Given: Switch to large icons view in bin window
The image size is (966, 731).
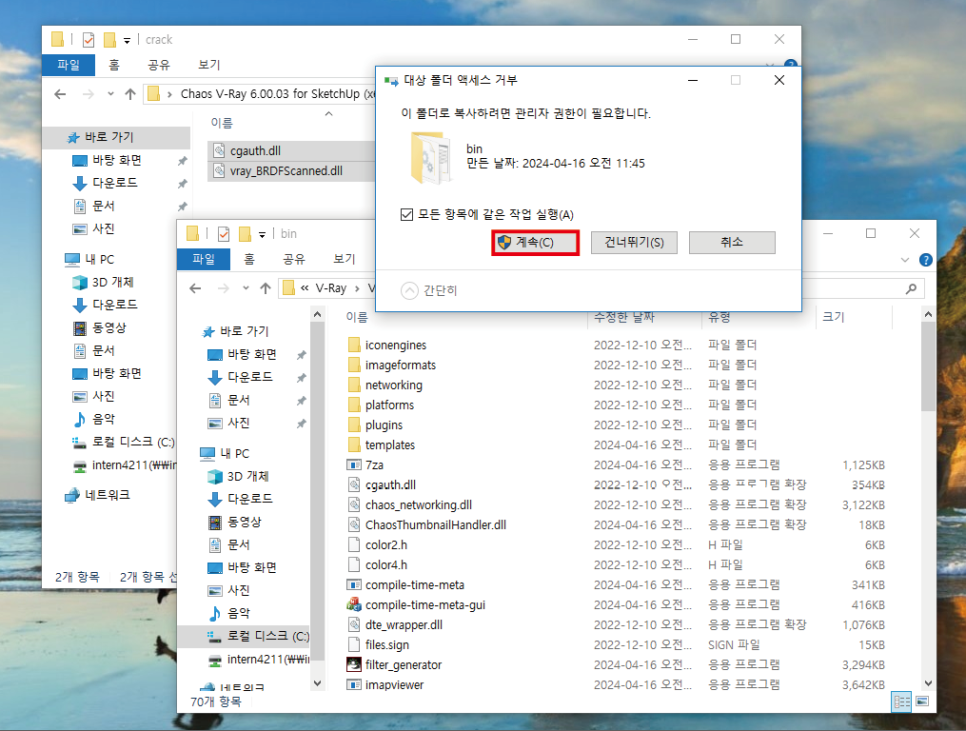Looking at the screenshot, I should (x=922, y=701).
